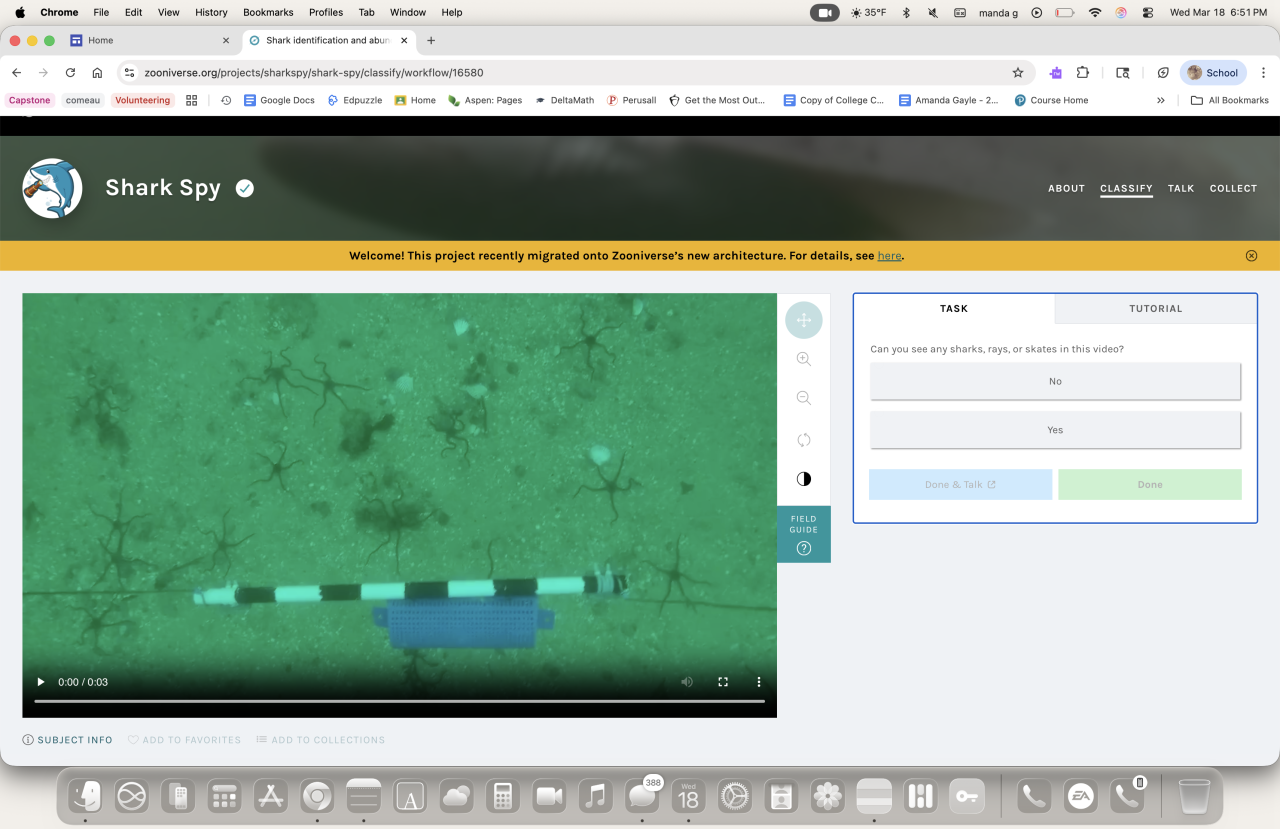Click the address bar URL
The image size is (1280, 829).
coord(314,73)
